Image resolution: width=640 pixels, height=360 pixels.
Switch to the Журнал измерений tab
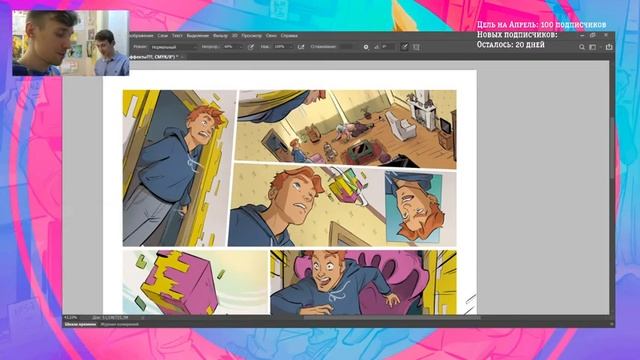click(120, 324)
